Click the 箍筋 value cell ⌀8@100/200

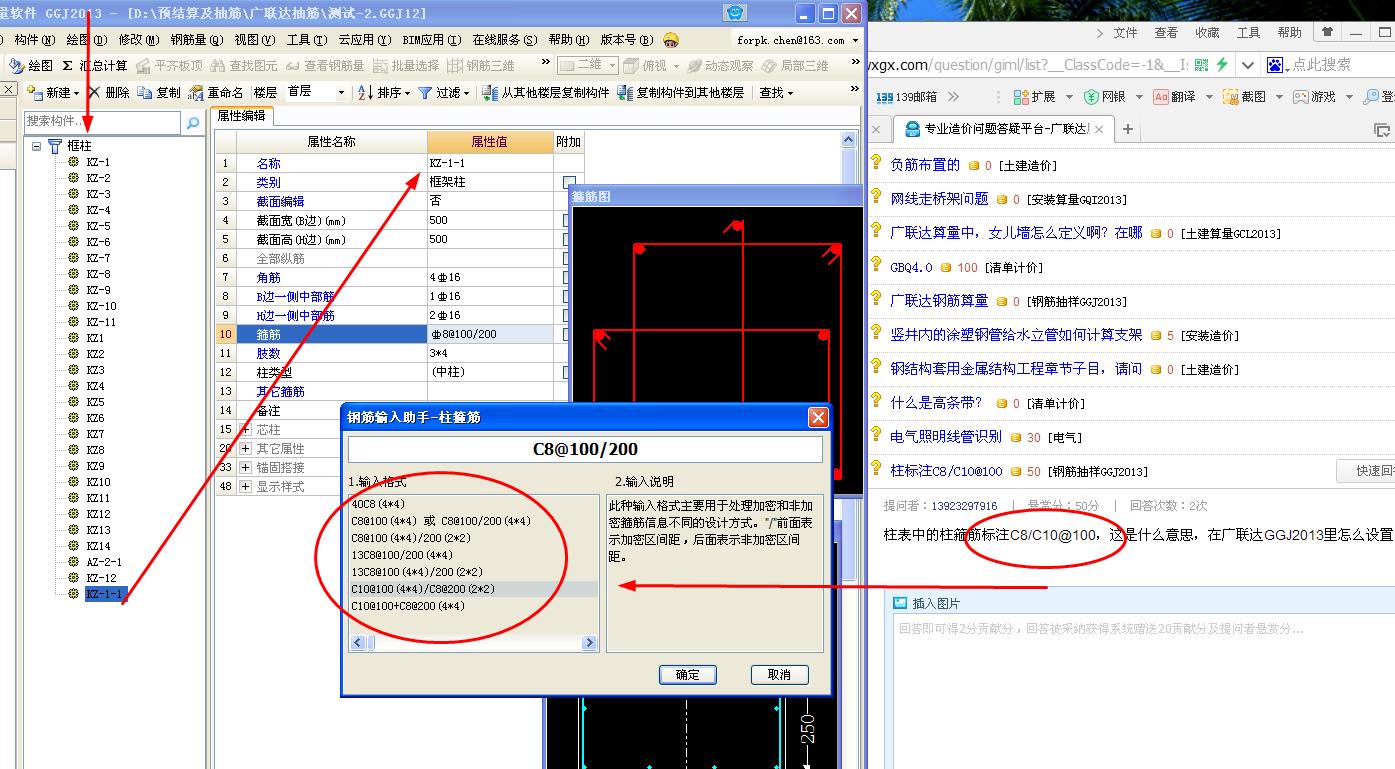[490, 334]
